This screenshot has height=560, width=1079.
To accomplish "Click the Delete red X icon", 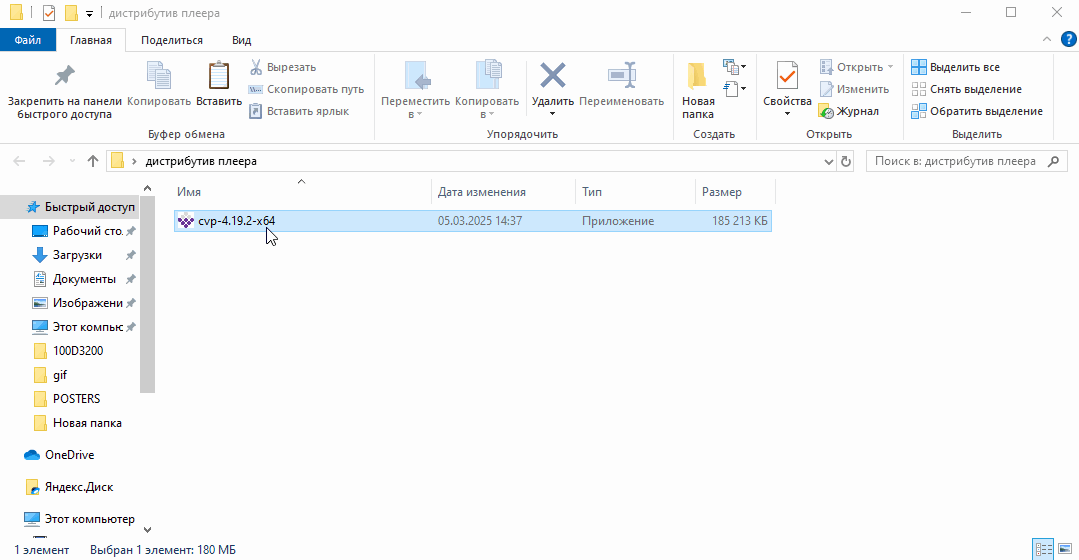I will (552, 77).
